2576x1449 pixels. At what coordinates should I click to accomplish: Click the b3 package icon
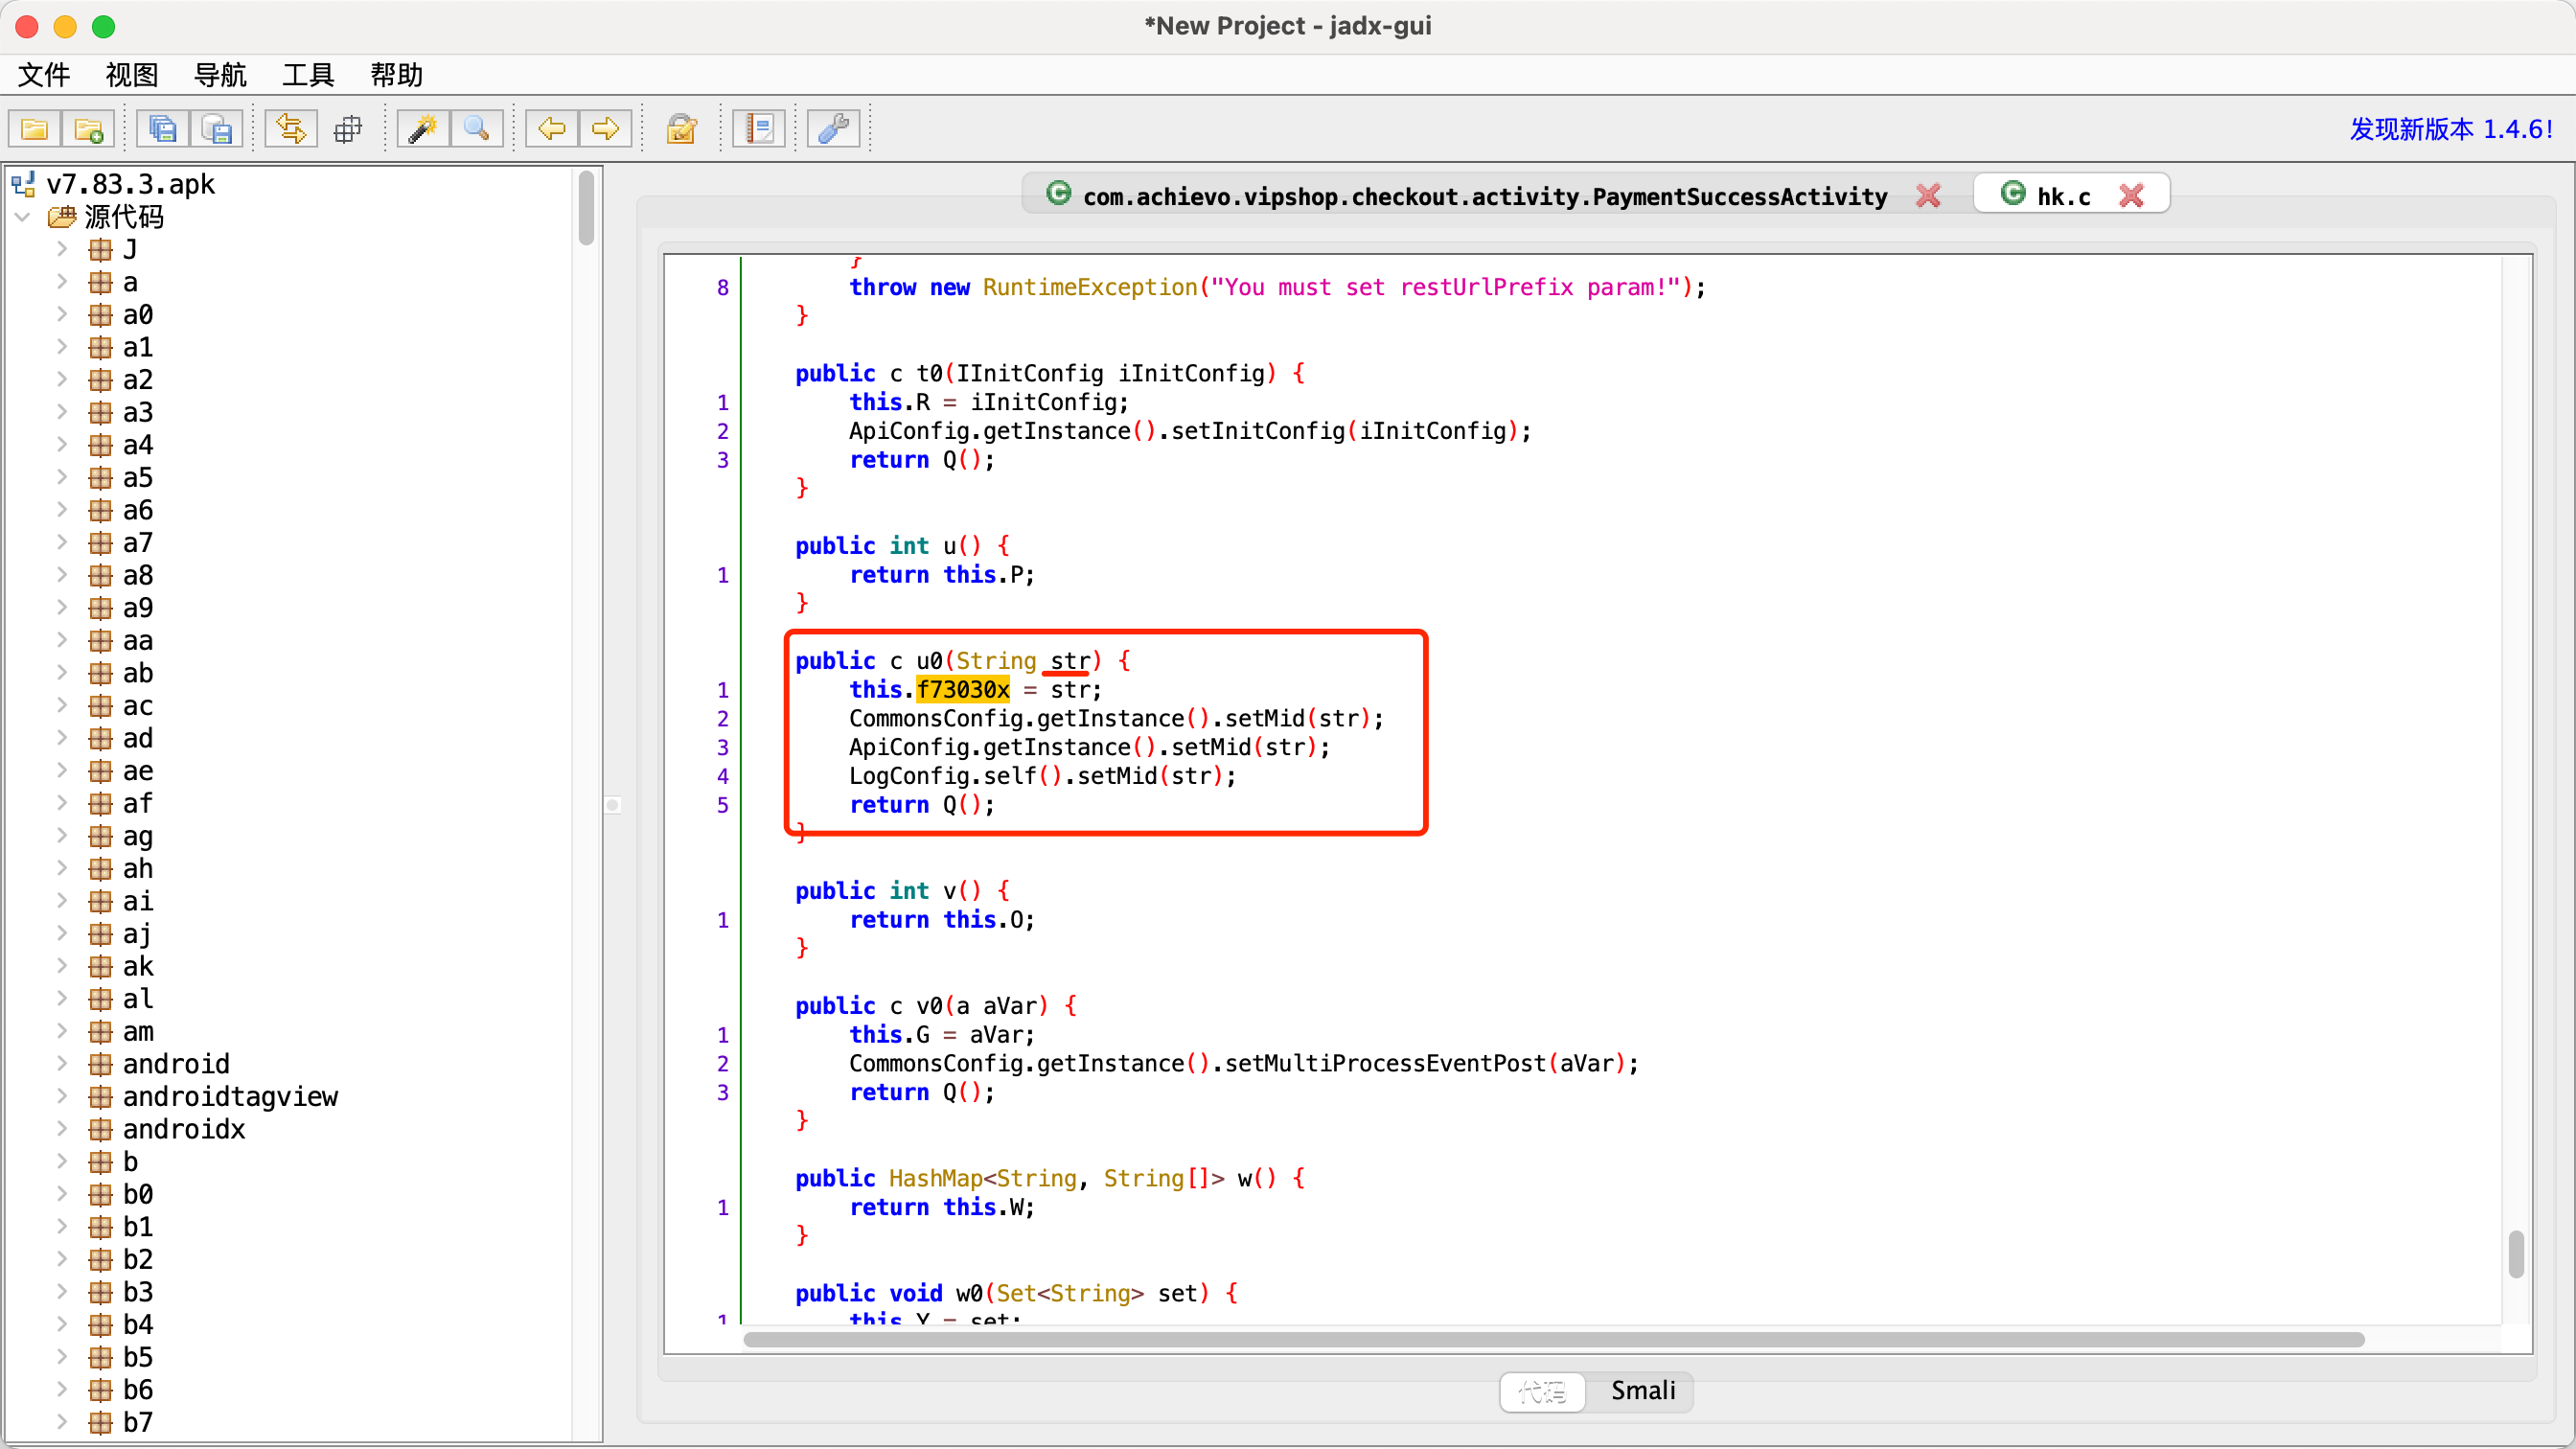100,1293
